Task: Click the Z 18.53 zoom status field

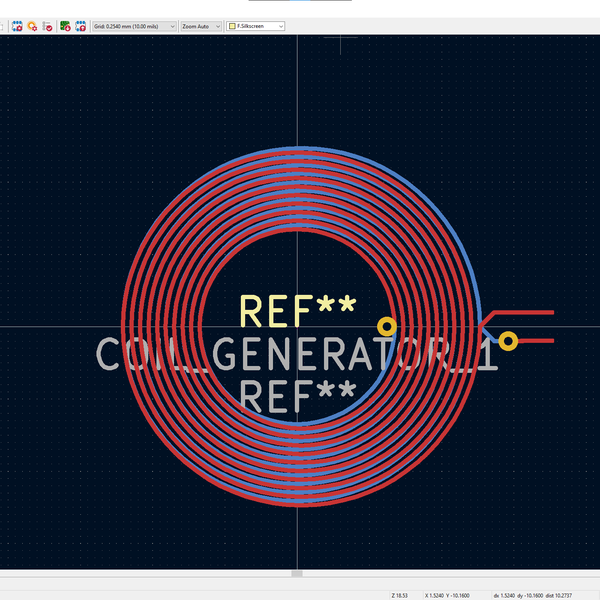Action: (399, 595)
